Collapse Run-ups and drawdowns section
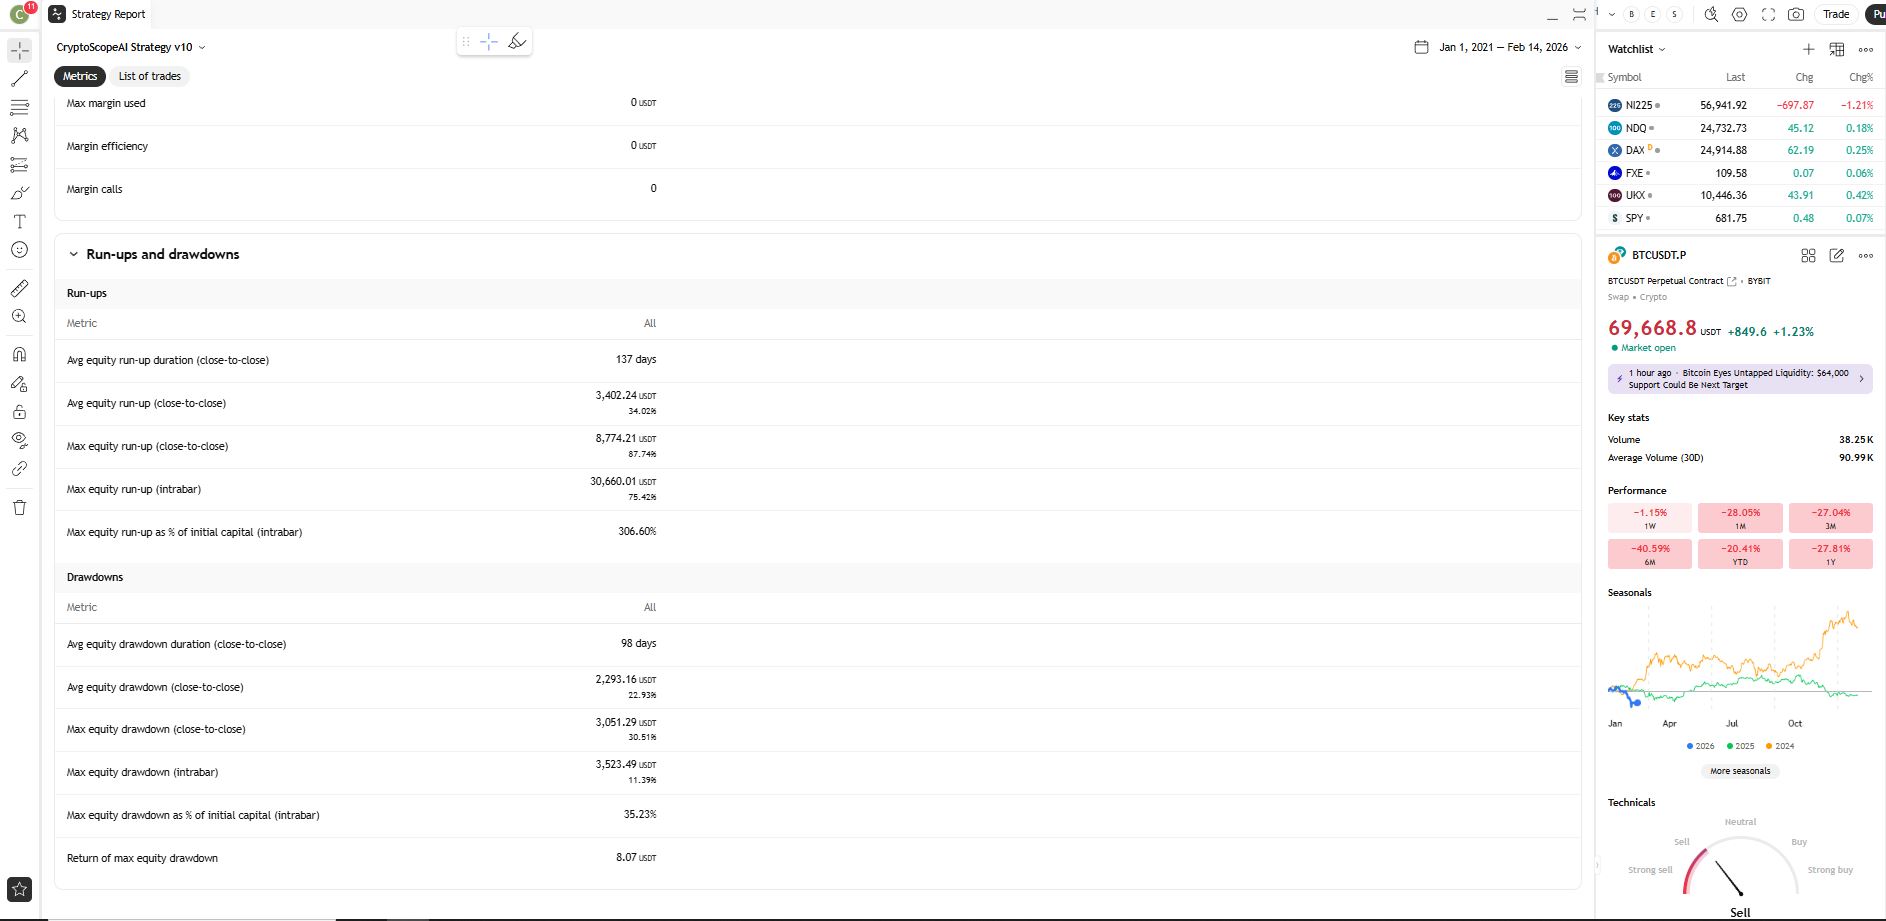Viewport: 1886px width, 921px height. tap(73, 254)
